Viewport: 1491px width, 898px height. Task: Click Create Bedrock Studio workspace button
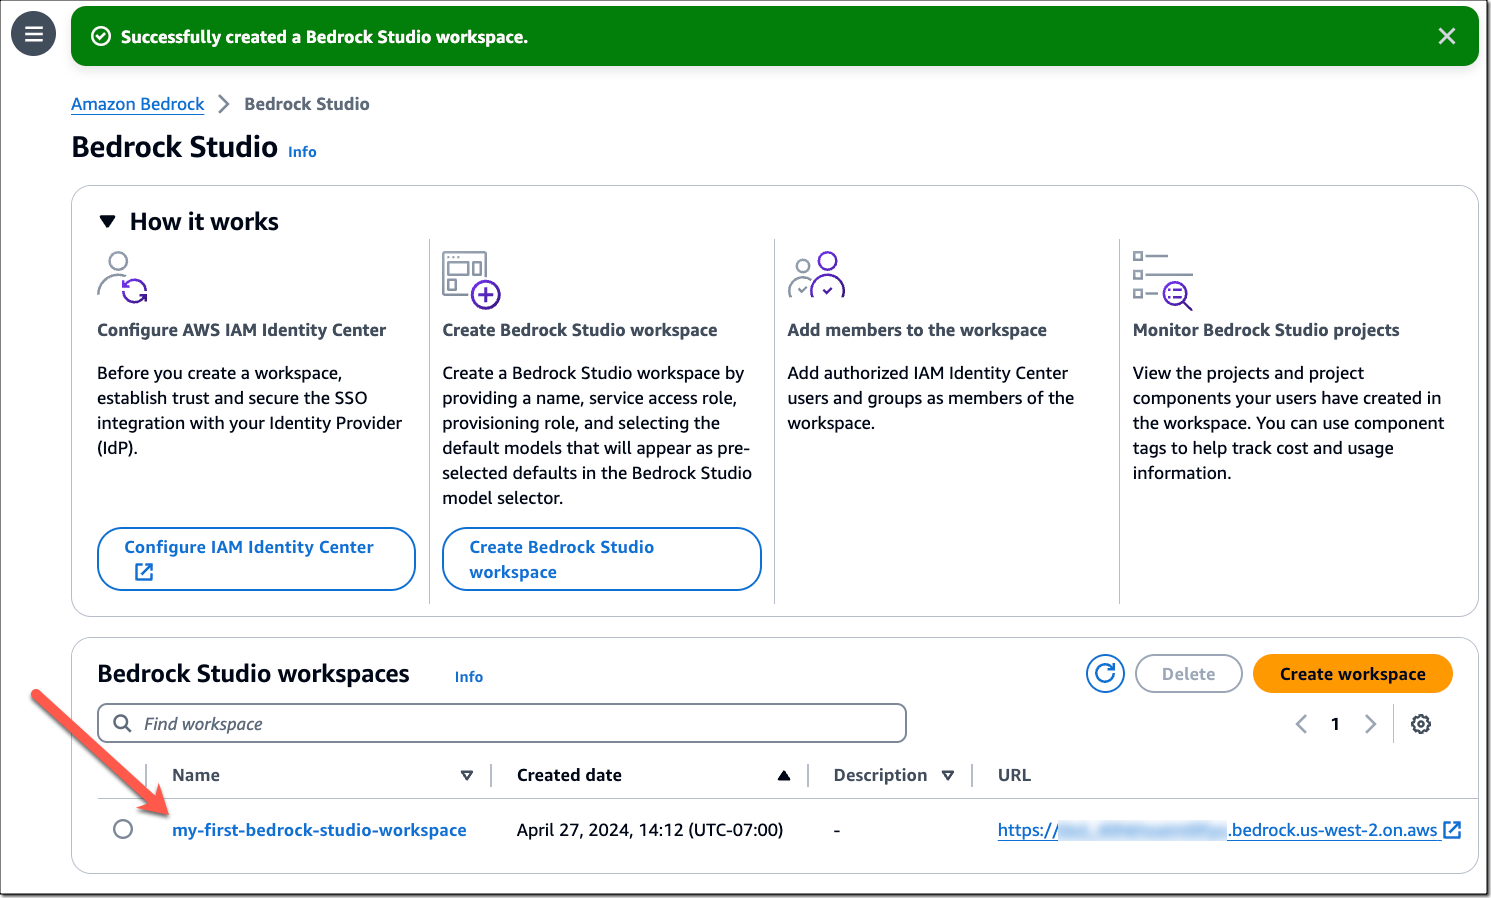601,559
